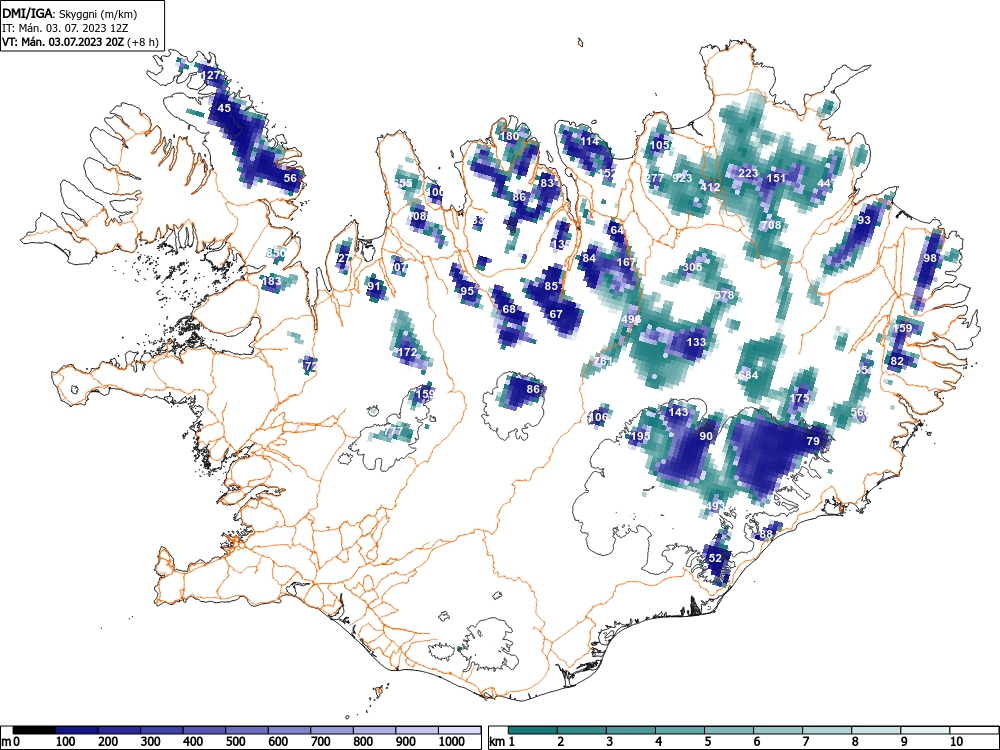Click the '223' visibility value
Image resolution: width=1000 pixels, height=750 pixels.
(x=748, y=173)
